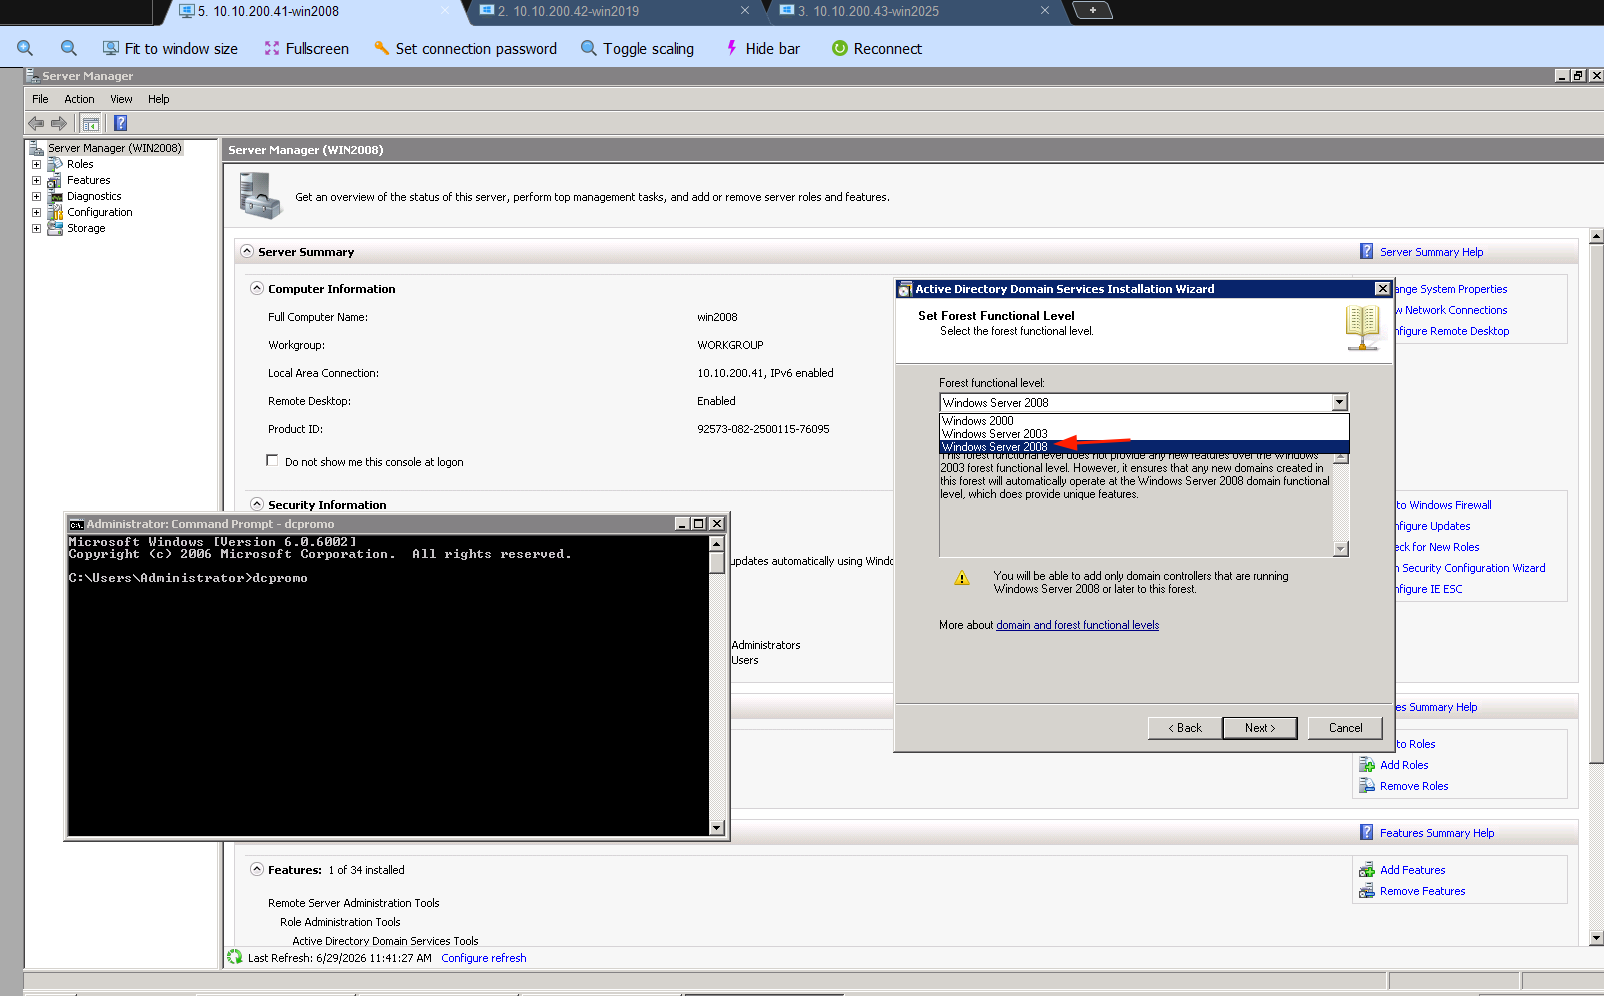Viewport: 1604px width, 996px height.
Task: Click Server Manager main pane scroll down arrow
Action: 1596,938
